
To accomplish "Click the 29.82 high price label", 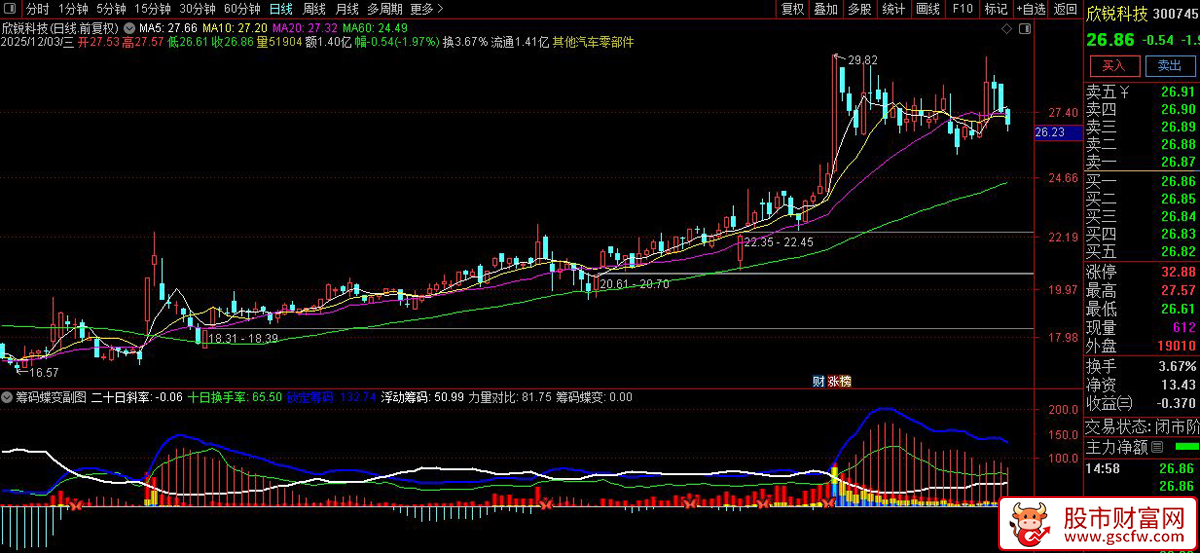I will click(x=862, y=61).
